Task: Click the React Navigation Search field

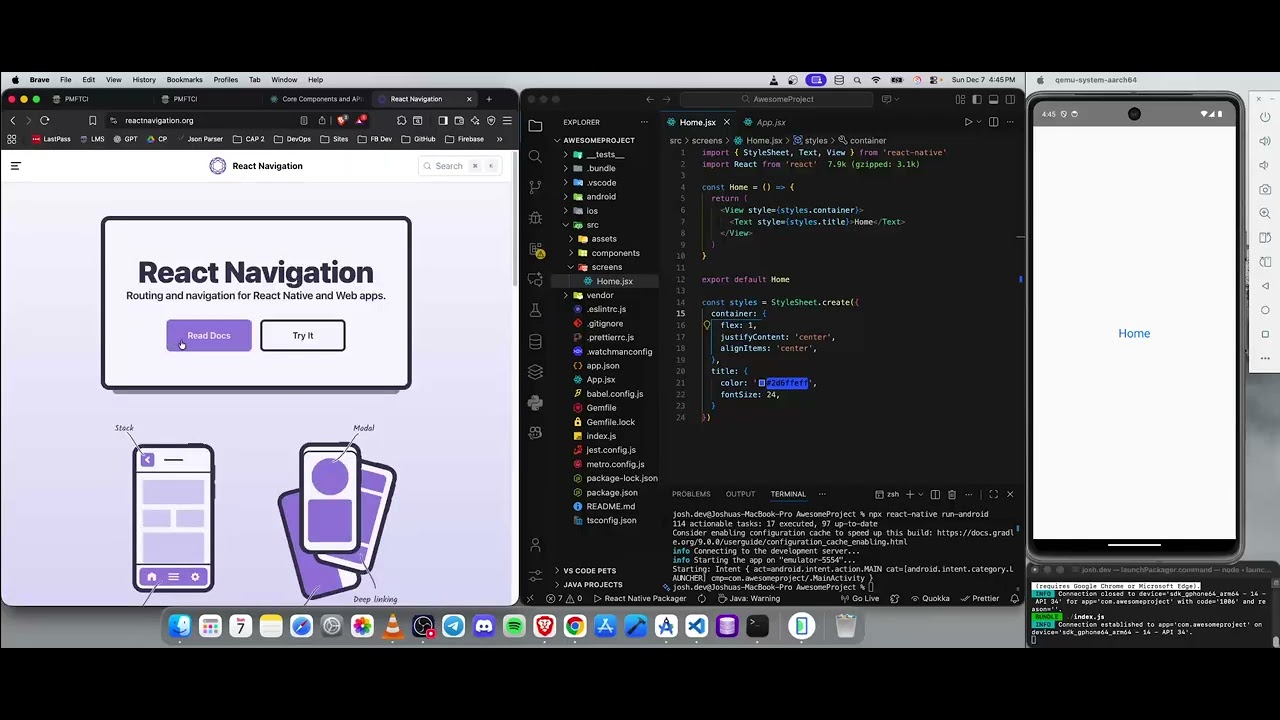Action: coord(459,166)
